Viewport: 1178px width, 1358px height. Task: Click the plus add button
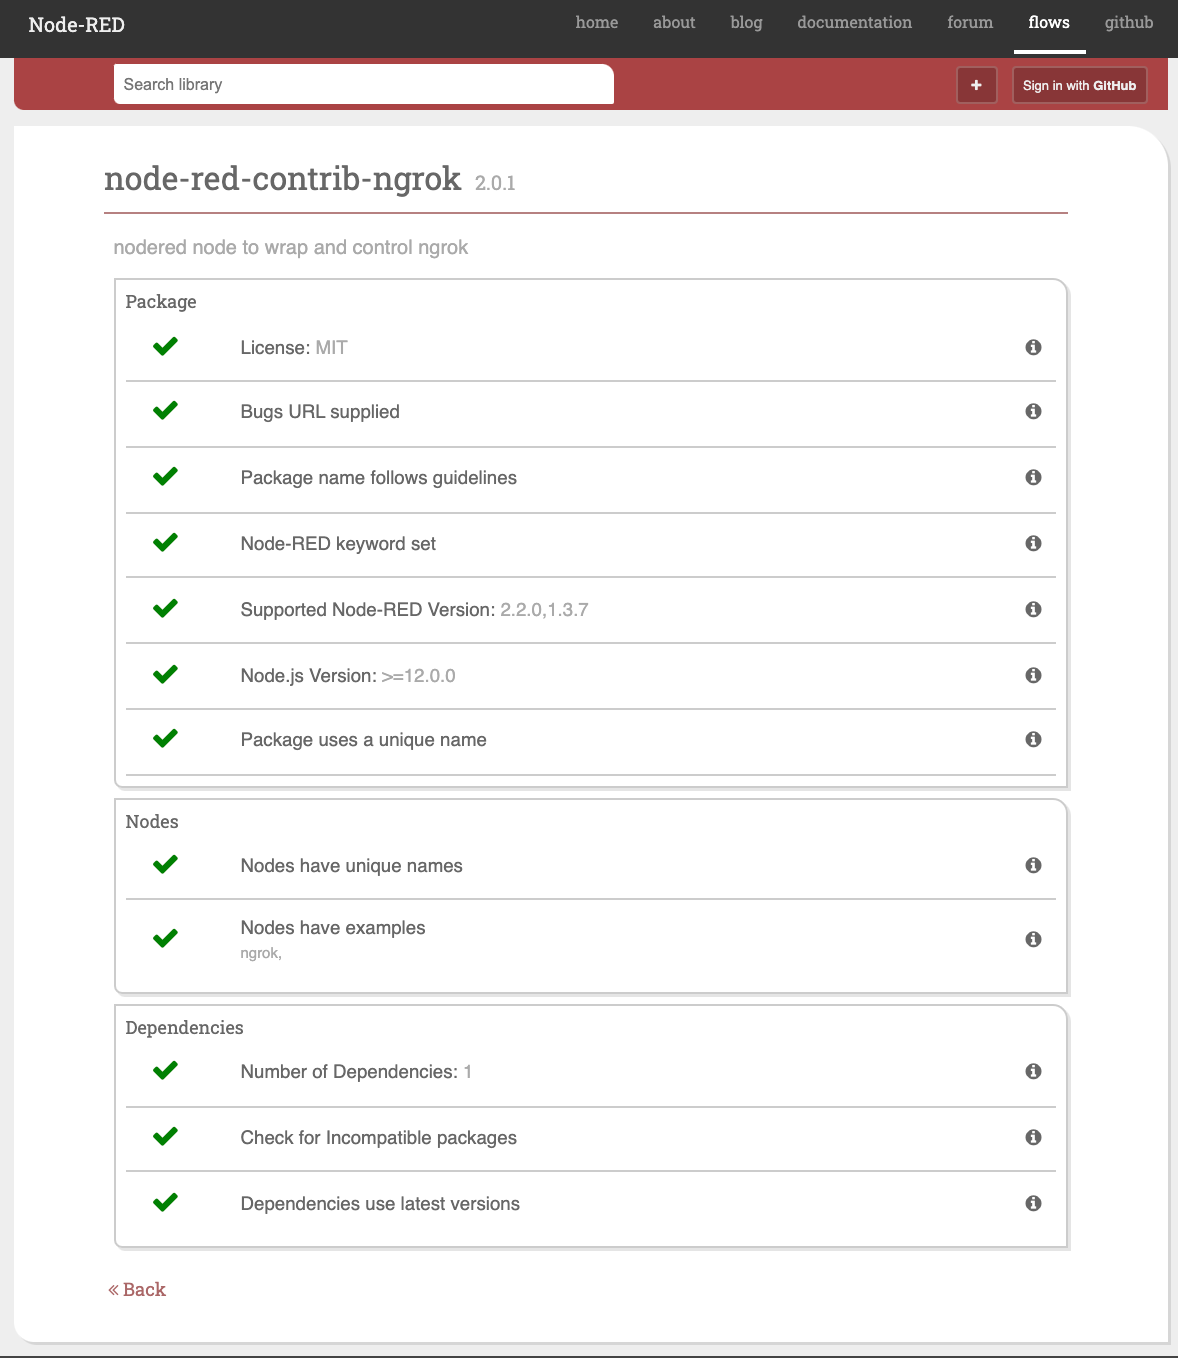pyautogui.click(x=976, y=85)
